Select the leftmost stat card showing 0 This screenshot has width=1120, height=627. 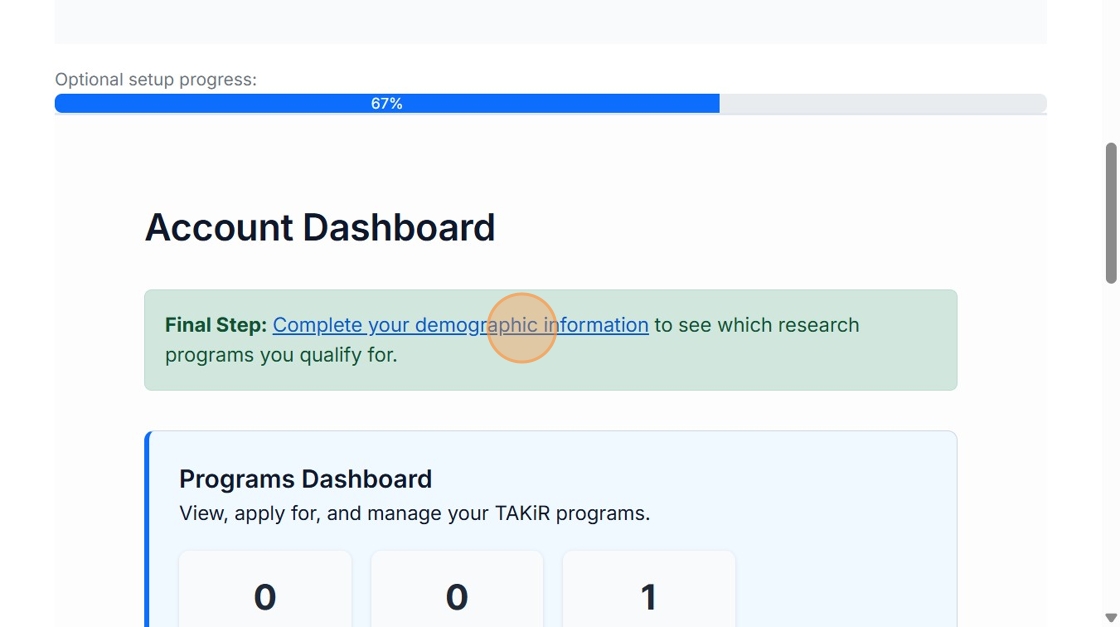pyautogui.click(x=265, y=590)
